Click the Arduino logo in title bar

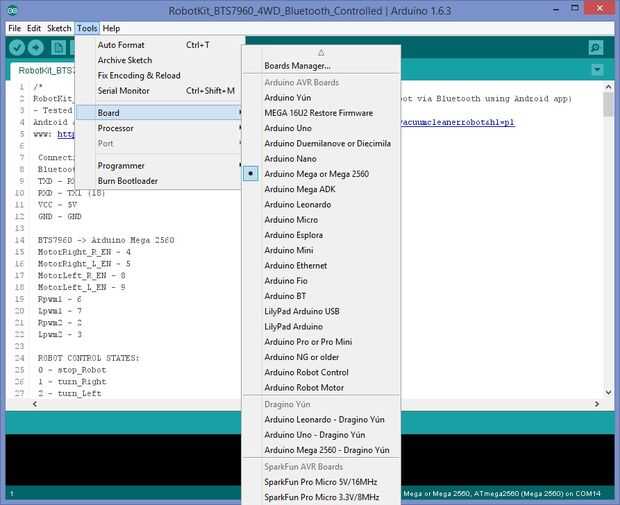tap(12, 11)
